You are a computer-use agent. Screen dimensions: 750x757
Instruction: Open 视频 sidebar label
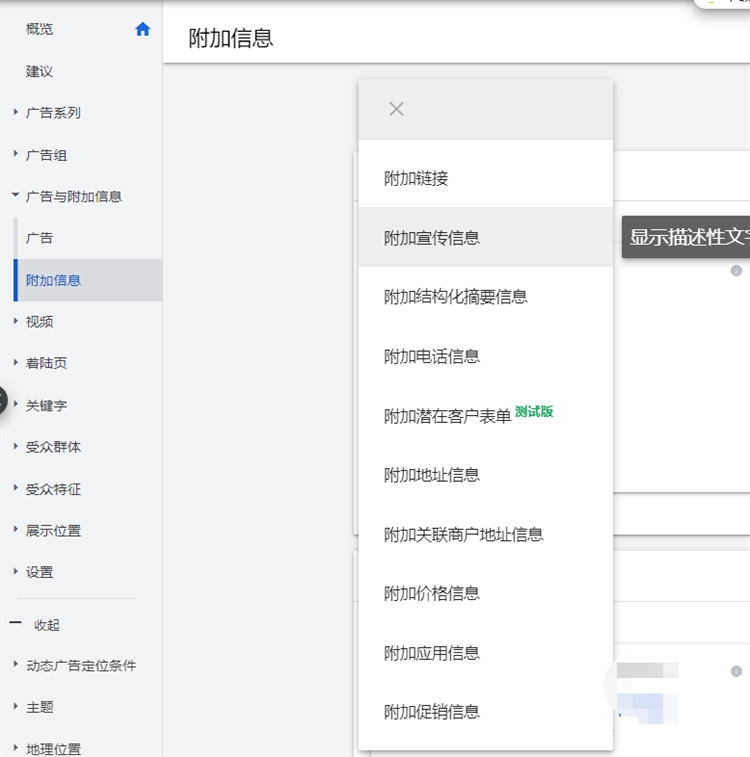(39, 322)
